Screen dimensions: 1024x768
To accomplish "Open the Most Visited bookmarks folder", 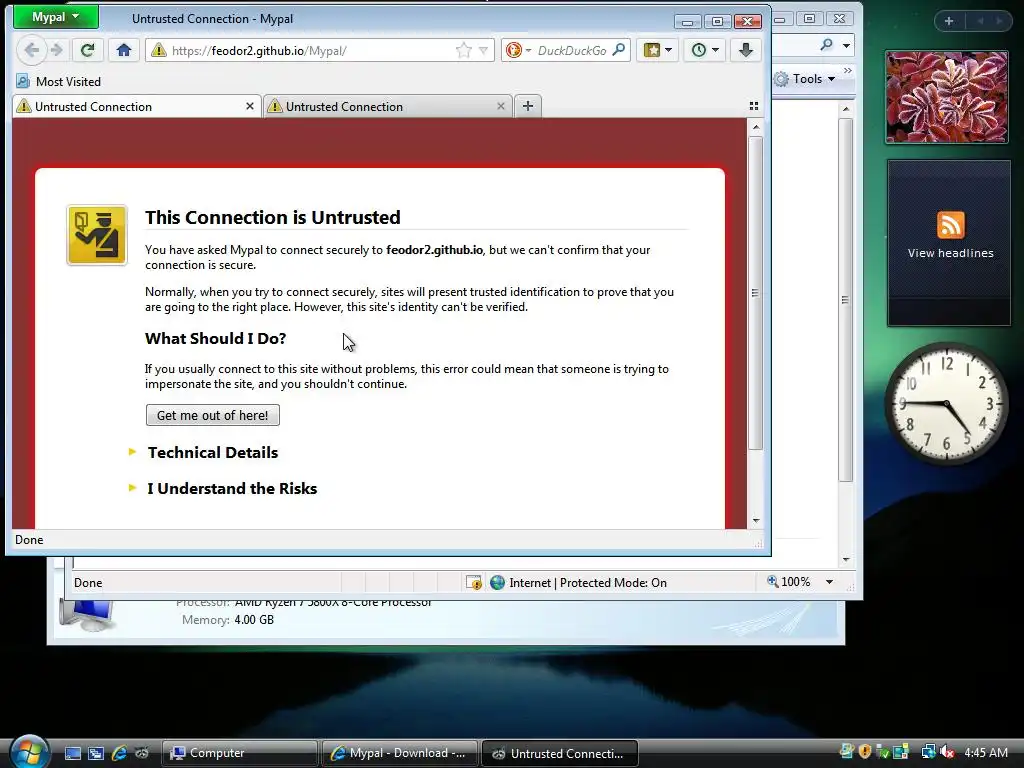I will (x=59, y=82).
